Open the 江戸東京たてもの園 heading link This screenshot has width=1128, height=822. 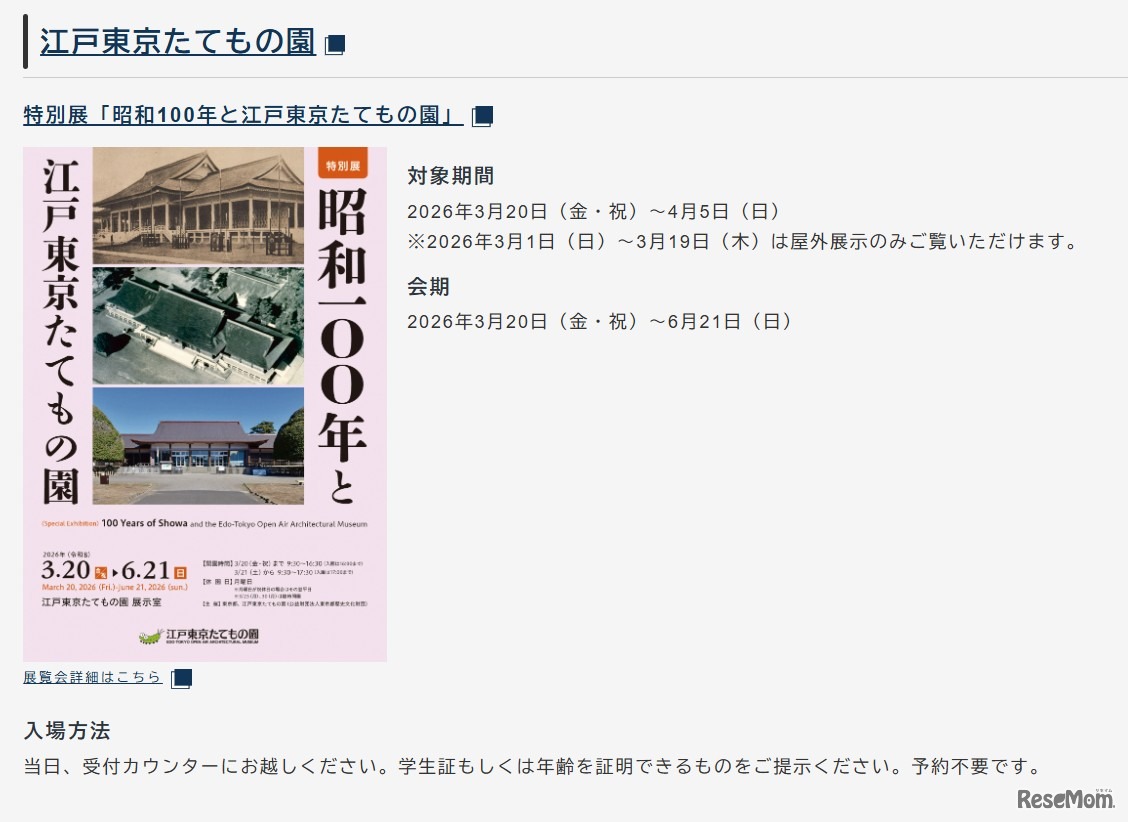(x=175, y=43)
